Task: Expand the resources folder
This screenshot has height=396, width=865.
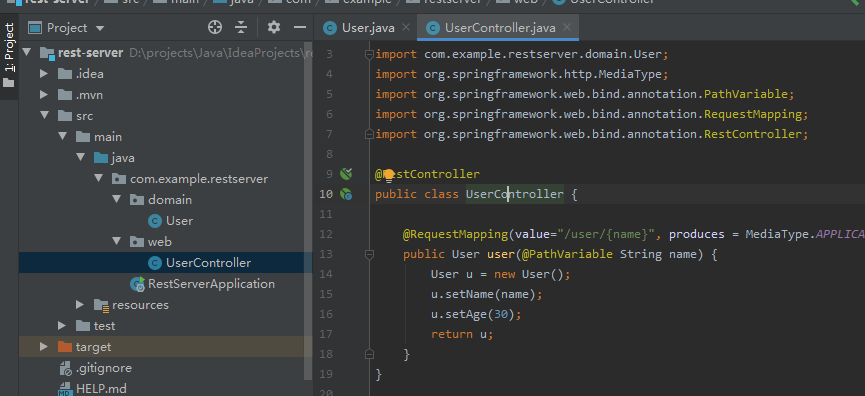Action: (81, 304)
